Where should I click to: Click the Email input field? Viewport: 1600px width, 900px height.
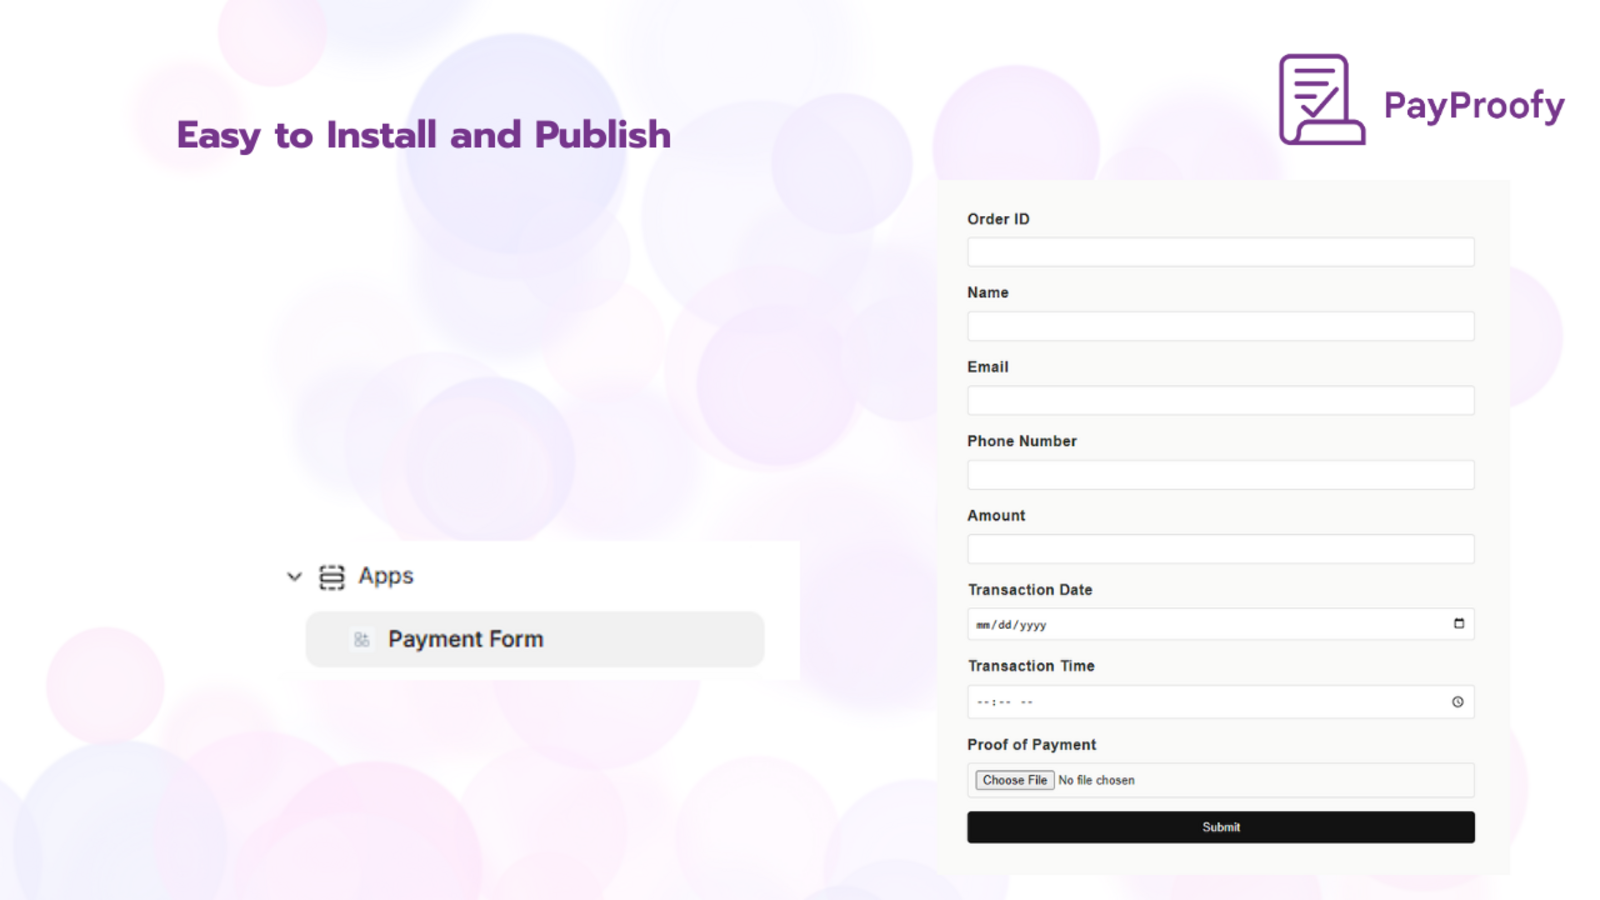tap(1220, 399)
